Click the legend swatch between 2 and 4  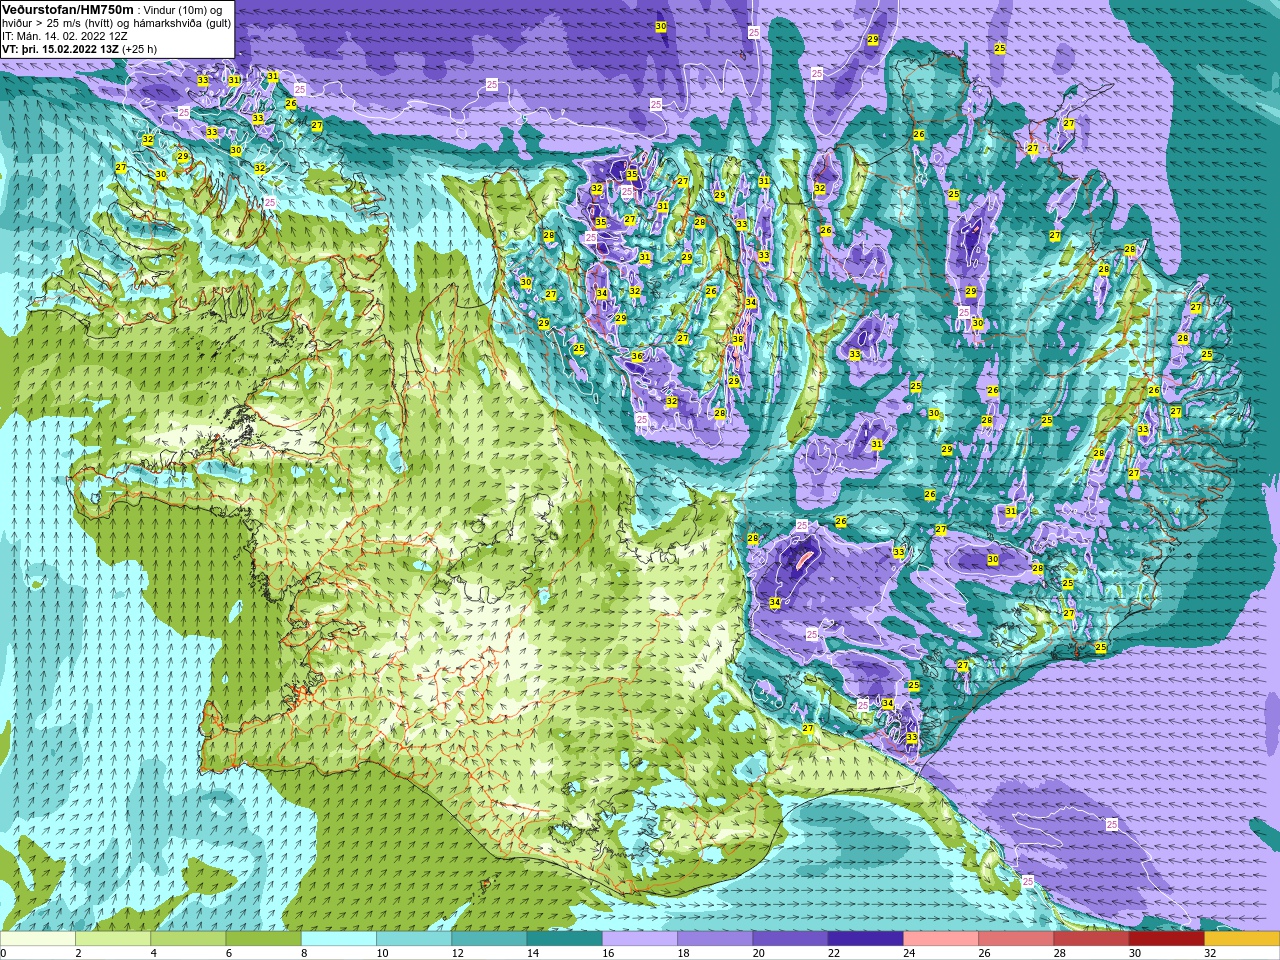[x=113, y=939]
